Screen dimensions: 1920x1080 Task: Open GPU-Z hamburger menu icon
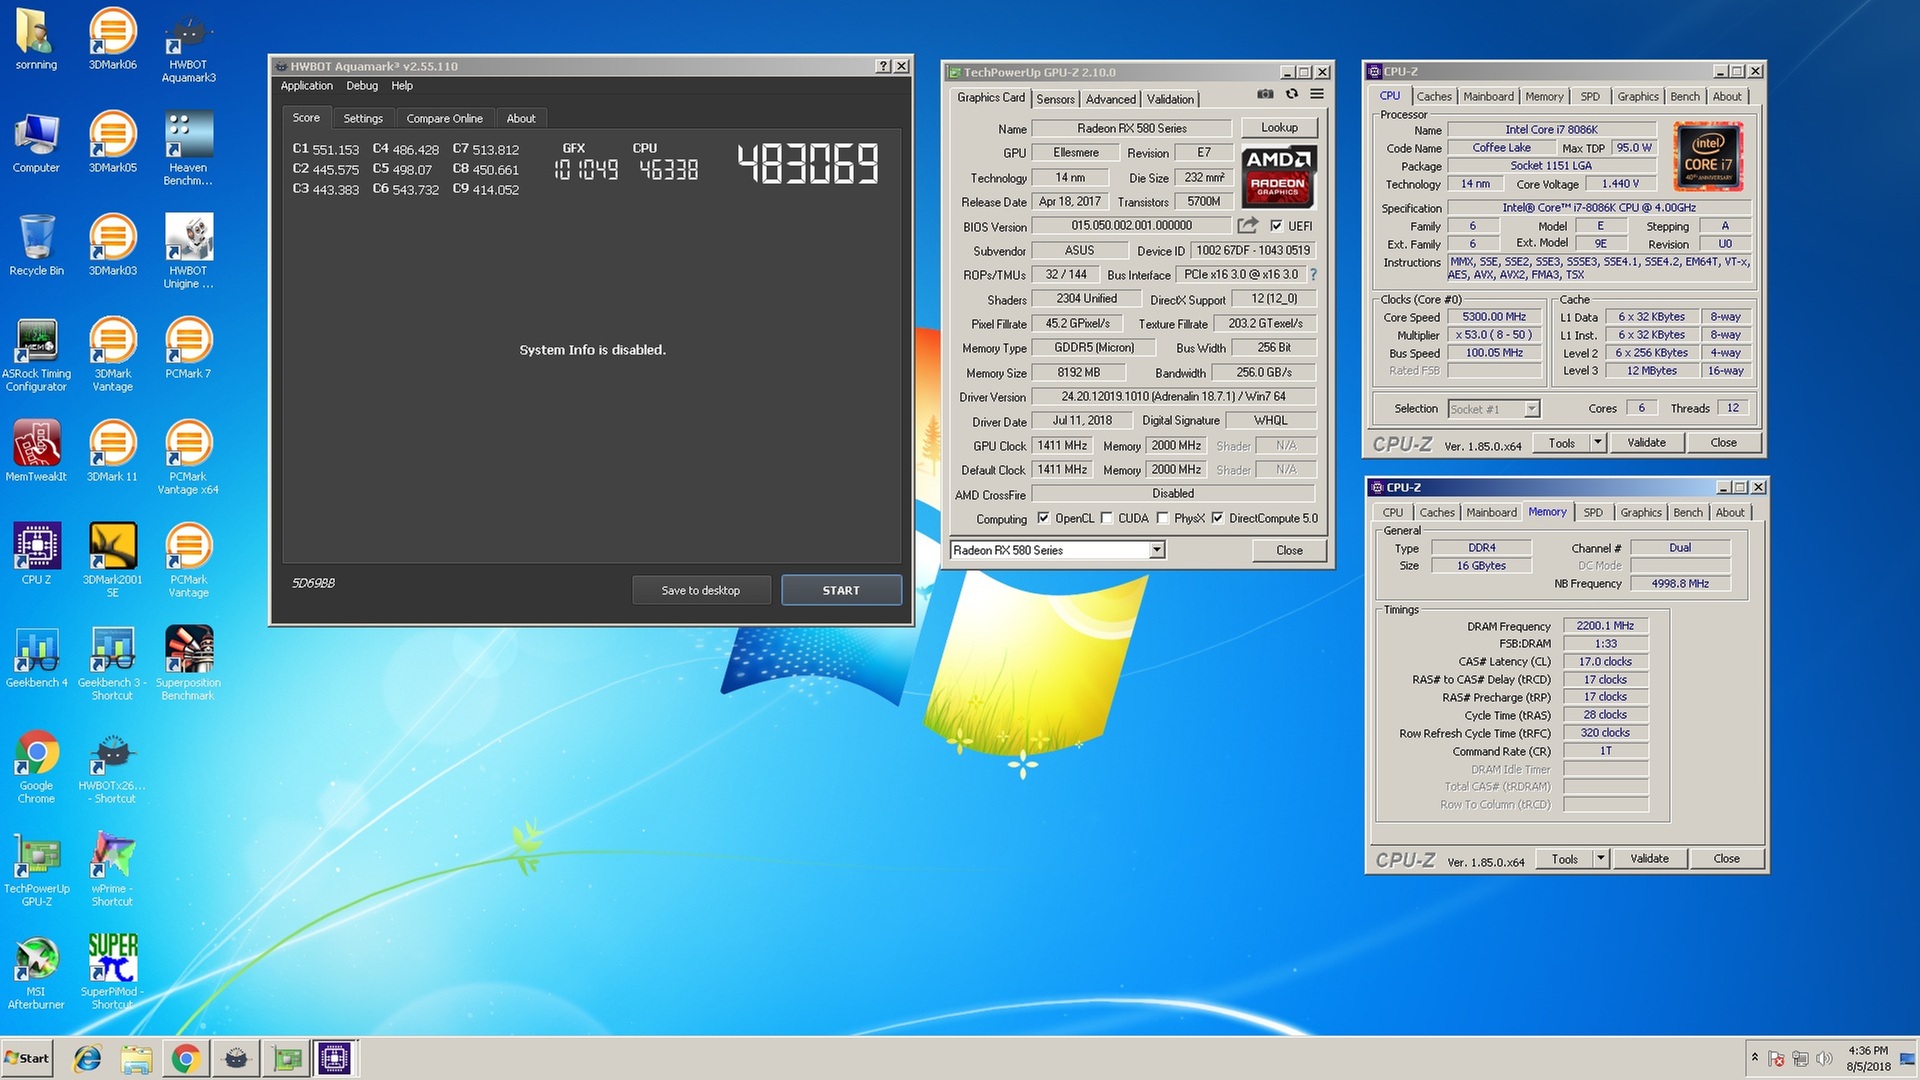1317,94
